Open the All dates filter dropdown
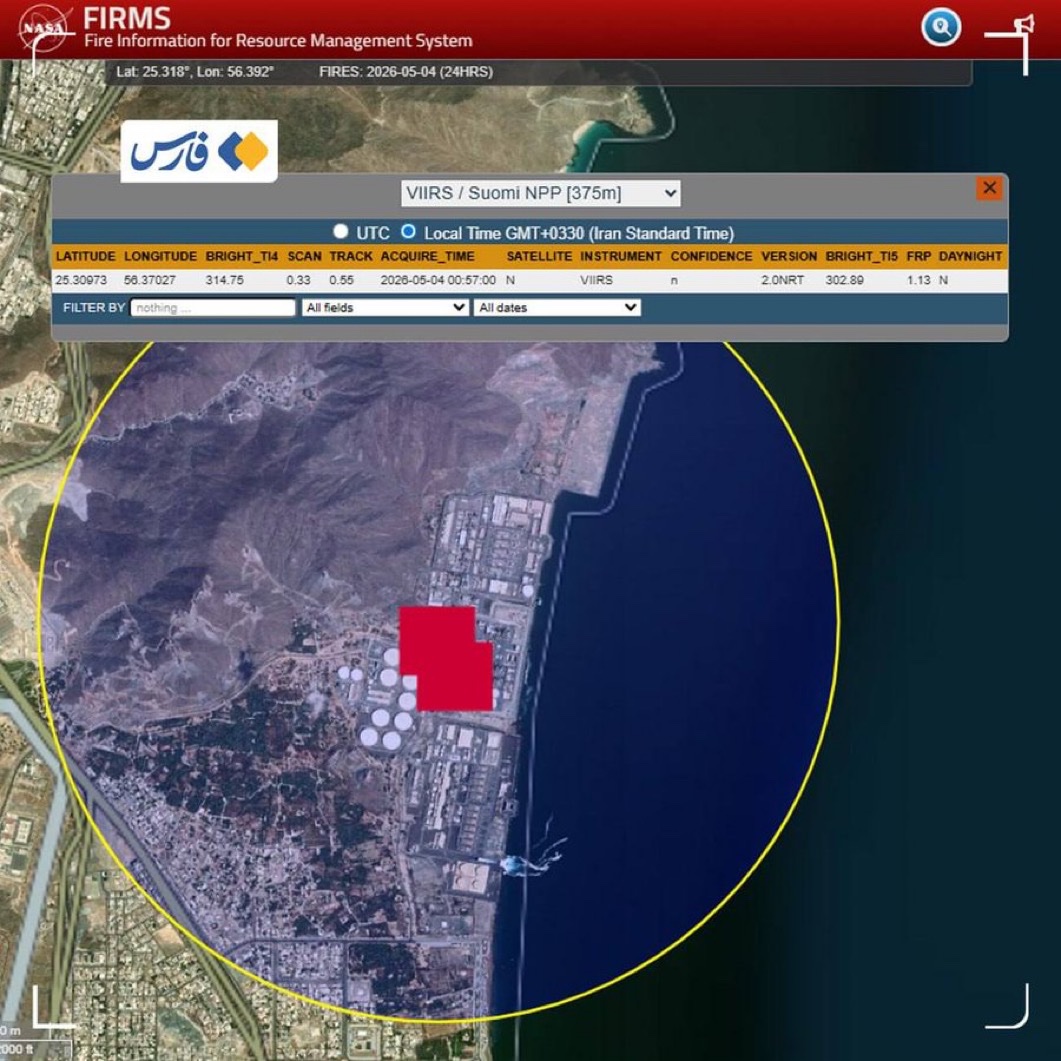 pos(557,307)
